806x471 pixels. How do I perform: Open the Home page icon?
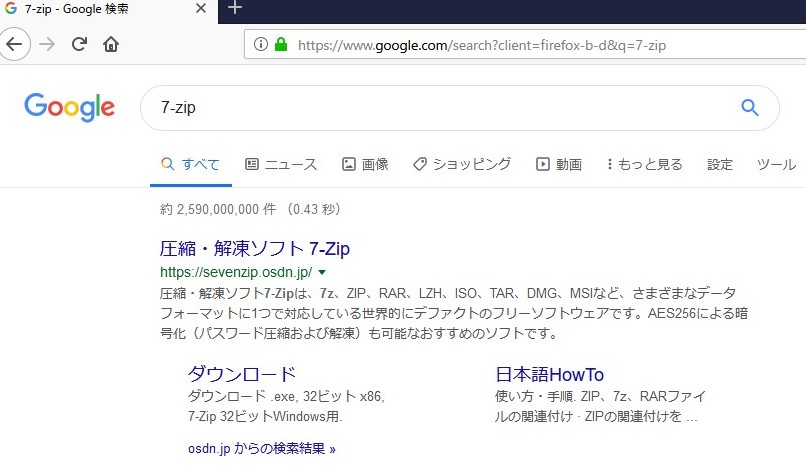pyautogui.click(x=111, y=44)
